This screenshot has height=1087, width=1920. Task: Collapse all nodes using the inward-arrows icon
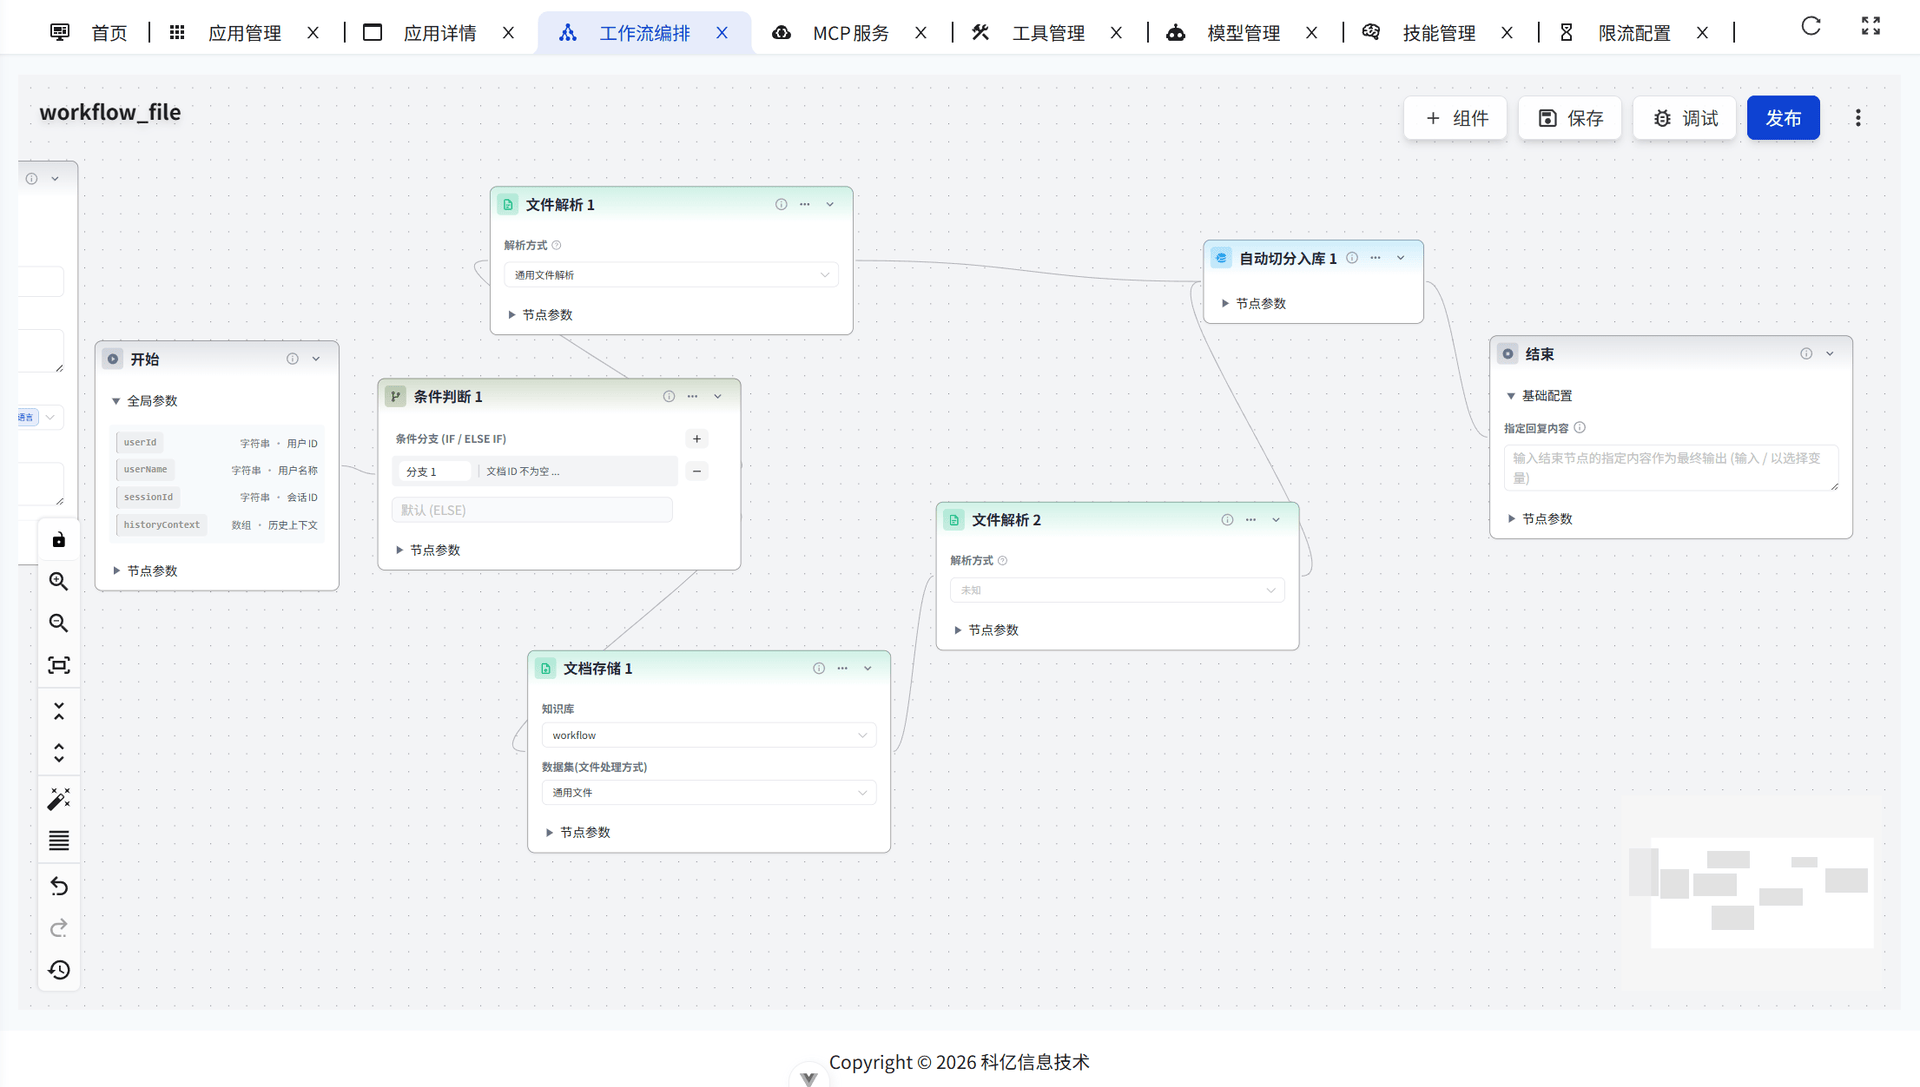click(59, 711)
